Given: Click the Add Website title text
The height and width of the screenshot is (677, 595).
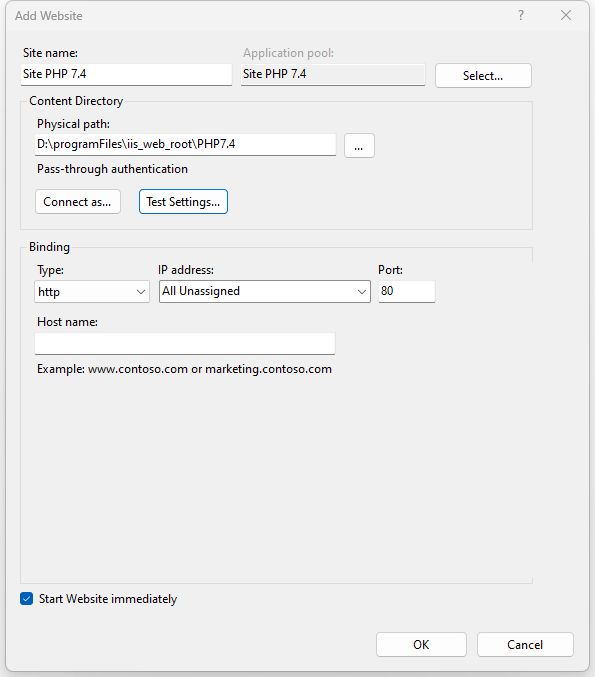Looking at the screenshot, I should [49, 16].
